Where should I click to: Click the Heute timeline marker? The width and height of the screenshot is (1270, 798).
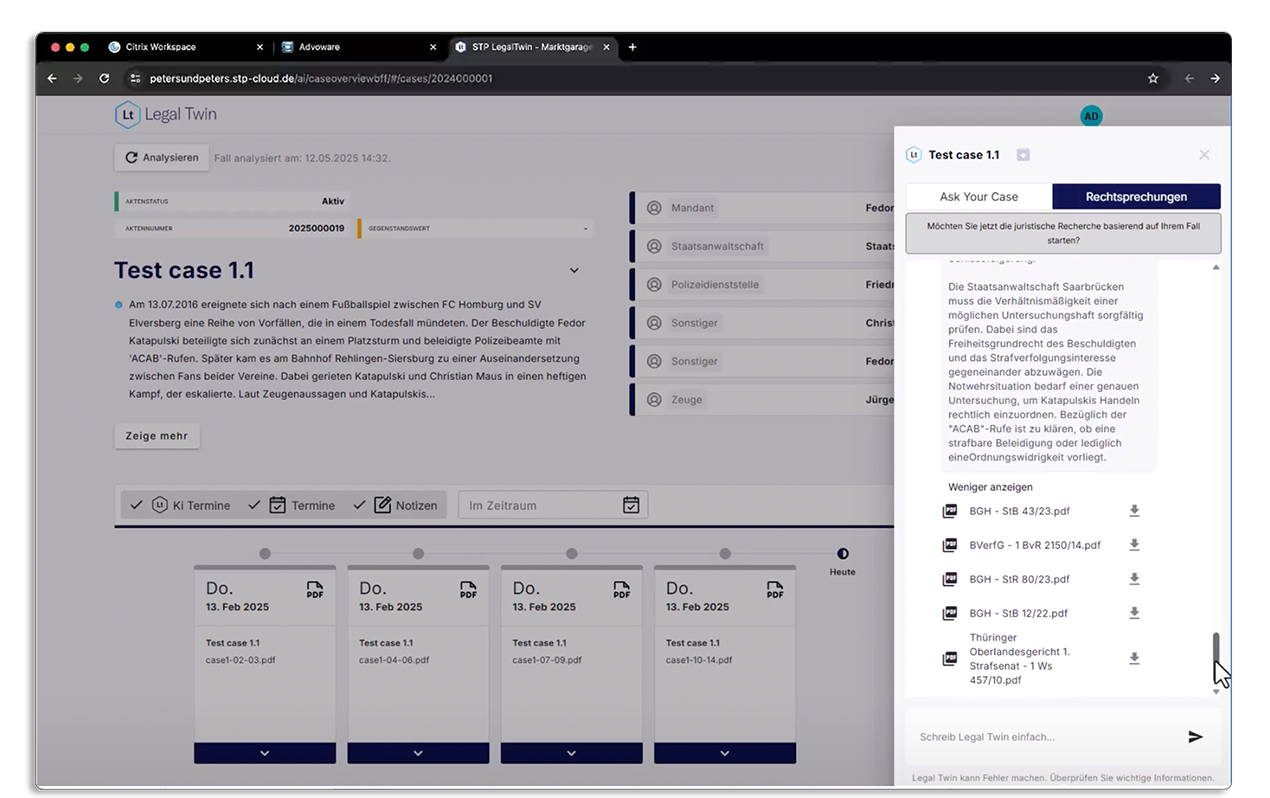[x=842, y=553]
